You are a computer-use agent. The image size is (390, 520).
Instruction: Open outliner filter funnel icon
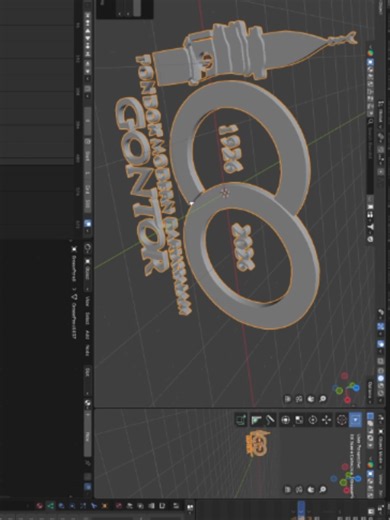pyautogui.click(x=371, y=227)
